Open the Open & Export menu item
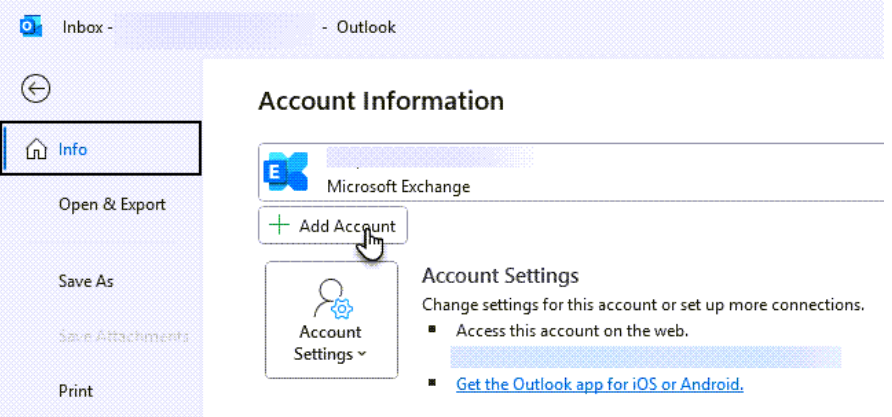Screen dimensions: 892x417 112,205
